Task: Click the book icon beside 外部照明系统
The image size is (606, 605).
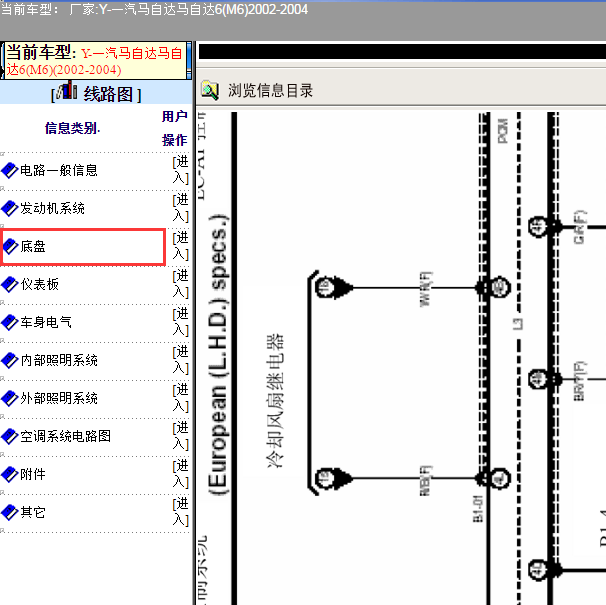Action: coord(10,398)
